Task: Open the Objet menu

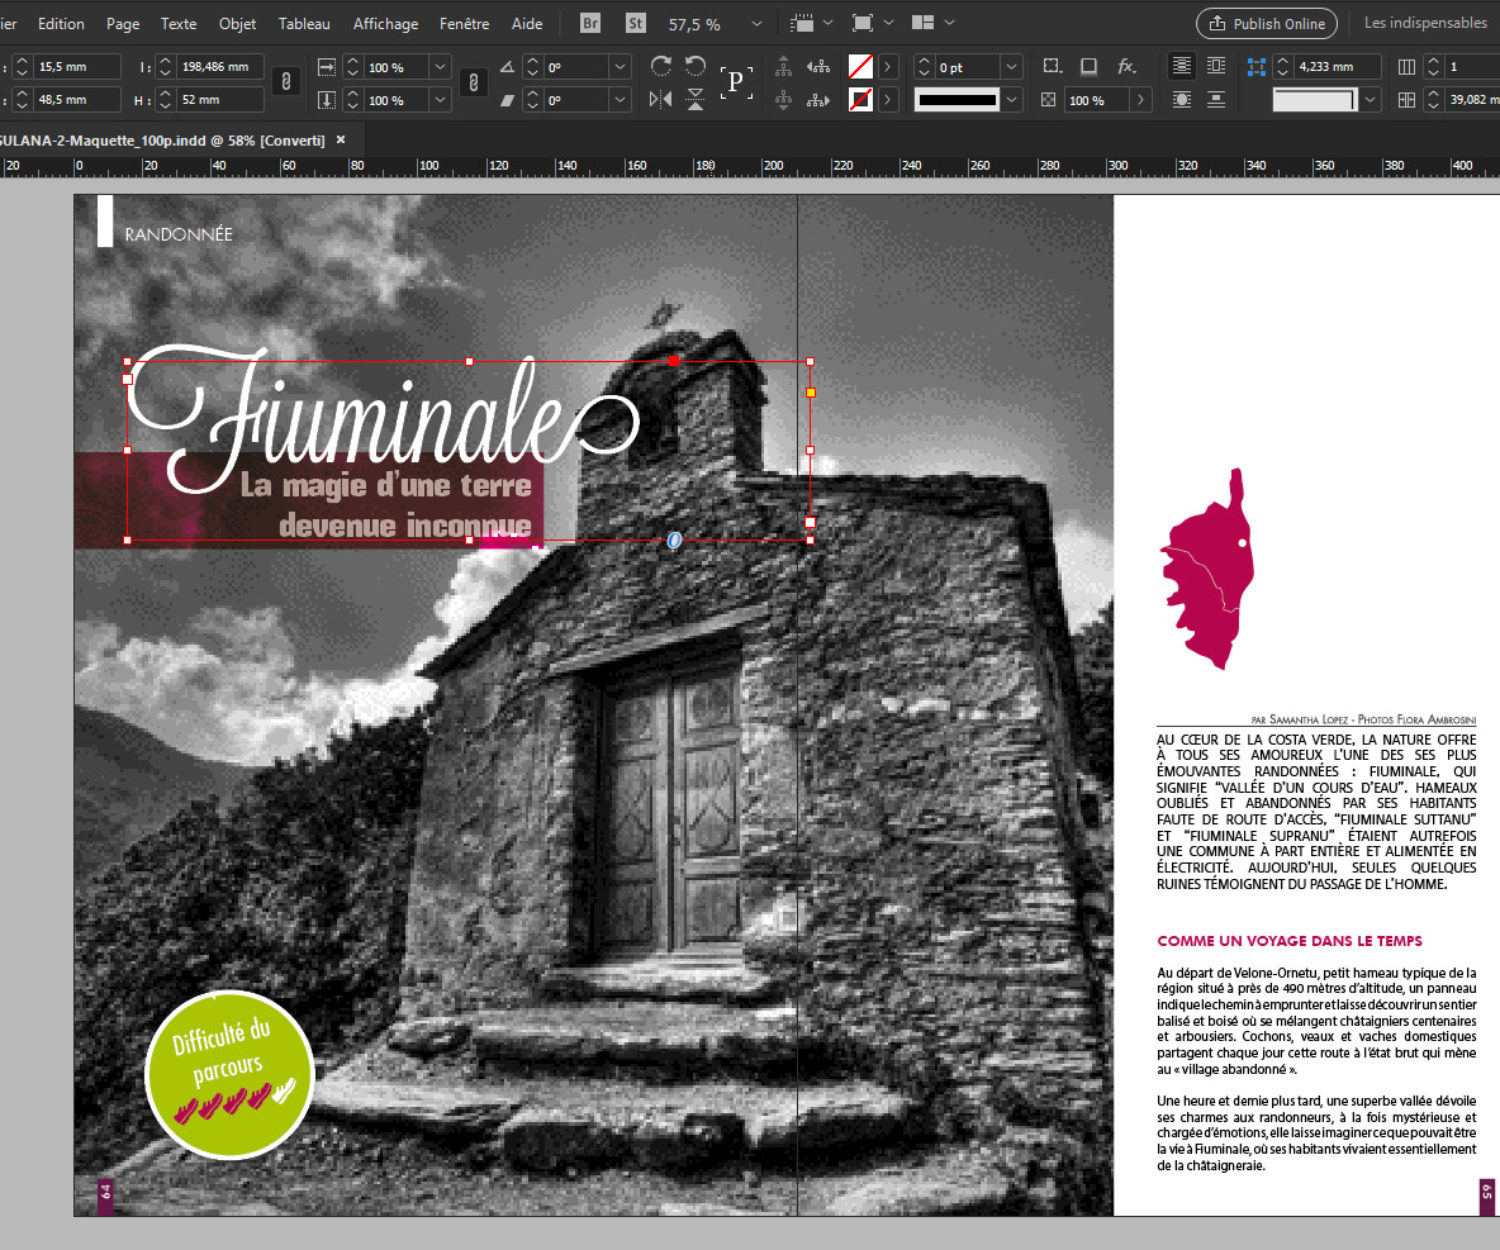Action: tap(237, 23)
